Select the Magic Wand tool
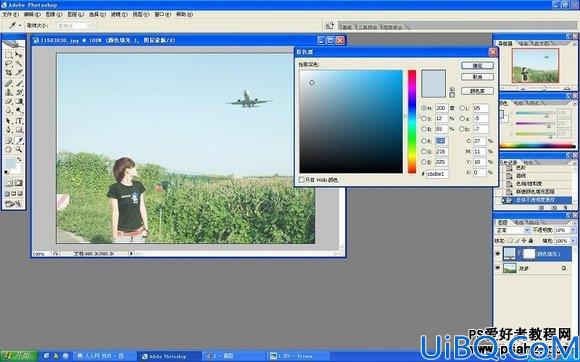Image resolution: width=580 pixels, height=362 pixels. click(x=18, y=64)
